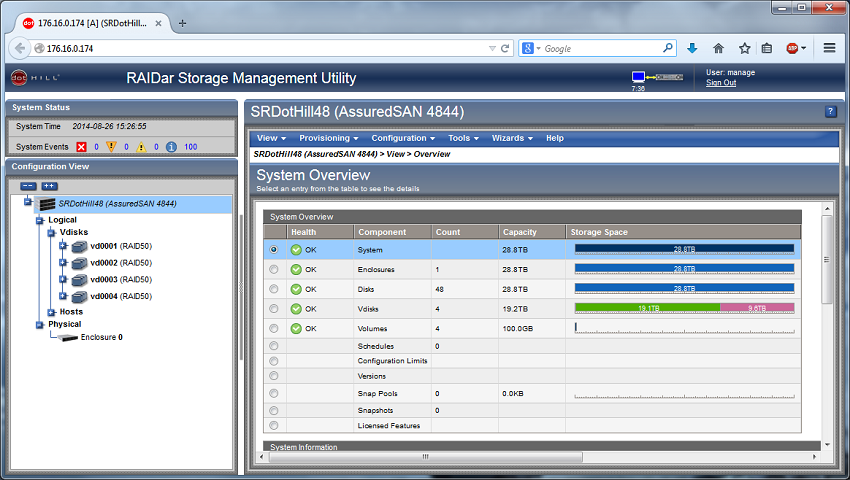The height and width of the screenshot is (480, 850).
Task: Click the Dot Hill logo
Action: pyautogui.click(x=35, y=78)
